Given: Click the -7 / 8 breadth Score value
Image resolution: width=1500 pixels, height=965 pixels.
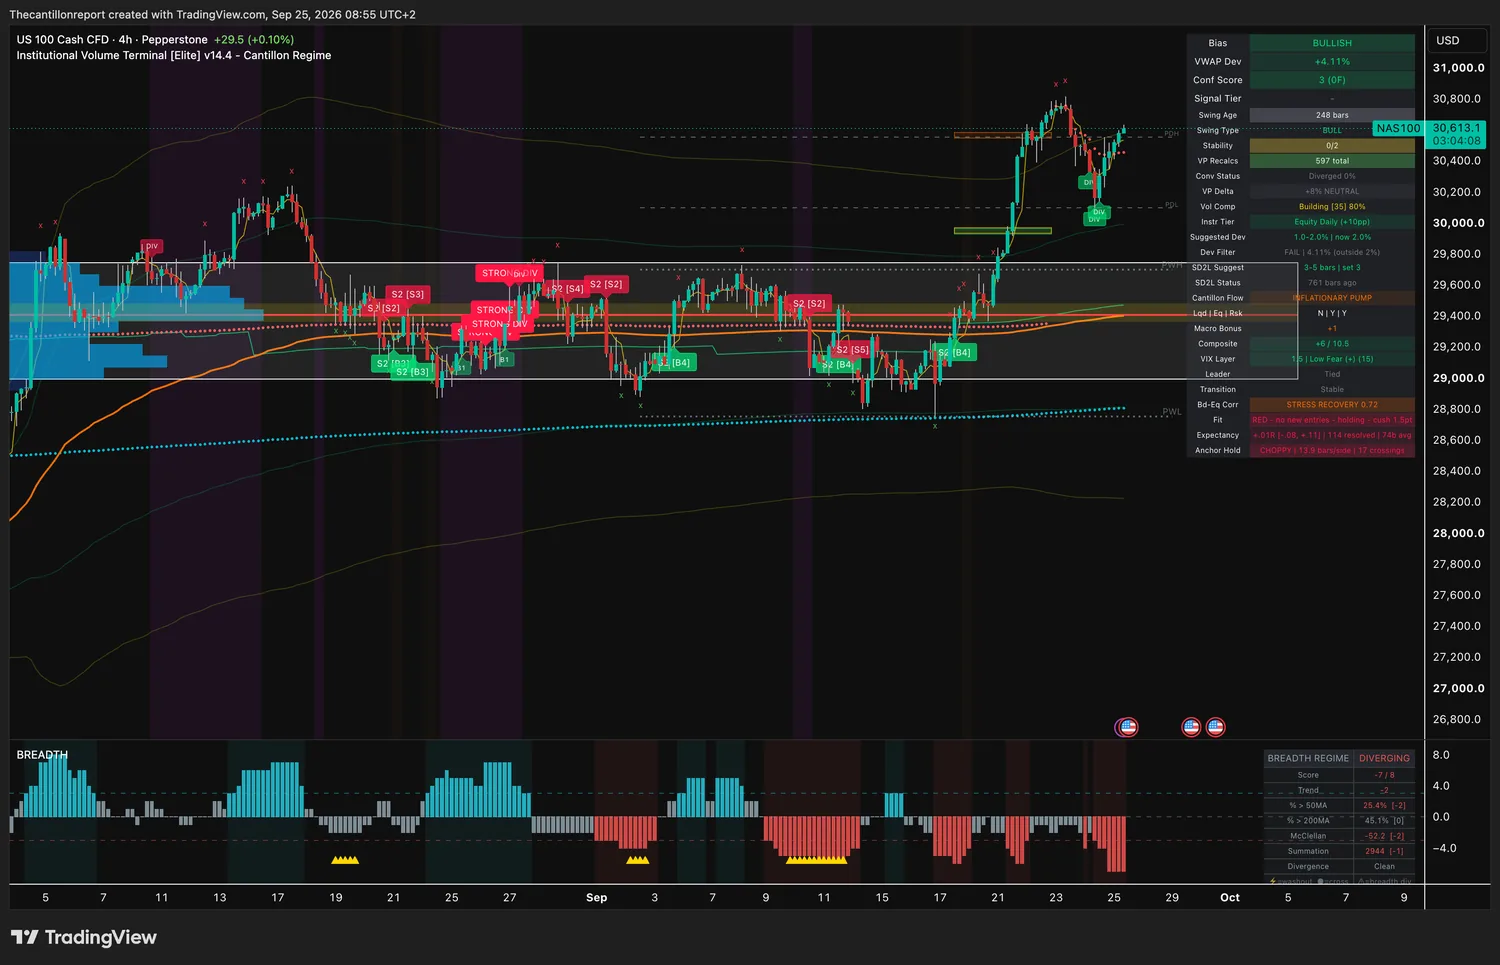Looking at the screenshot, I should (x=1384, y=775).
